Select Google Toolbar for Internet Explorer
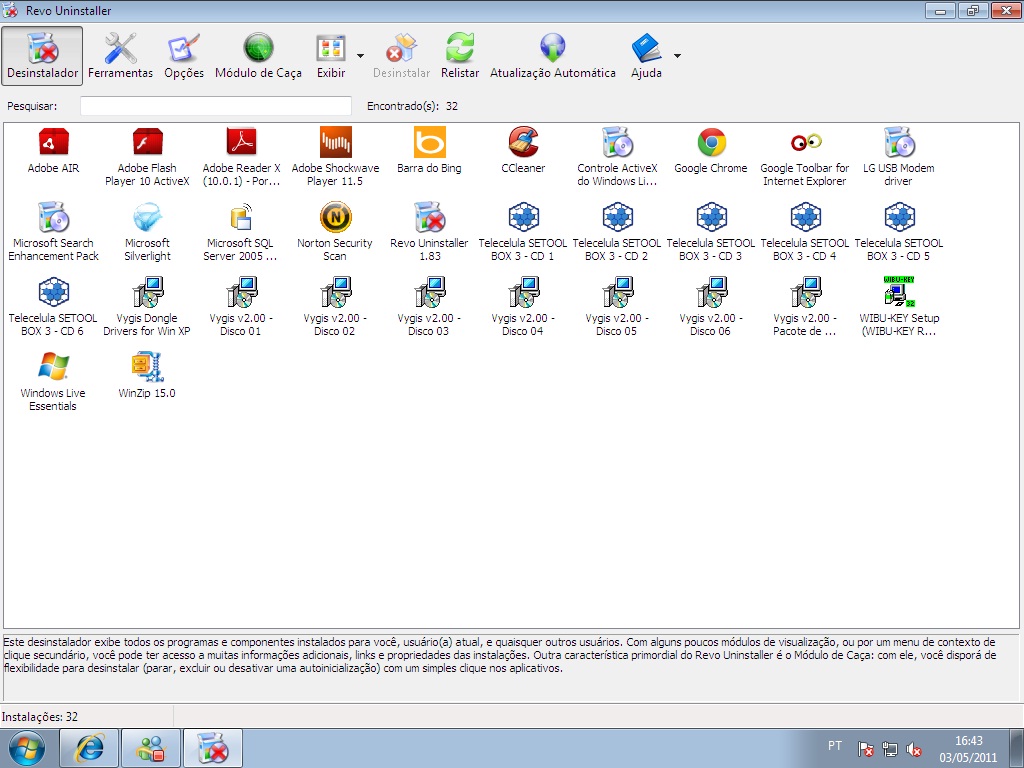The image size is (1024, 768). point(805,157)
